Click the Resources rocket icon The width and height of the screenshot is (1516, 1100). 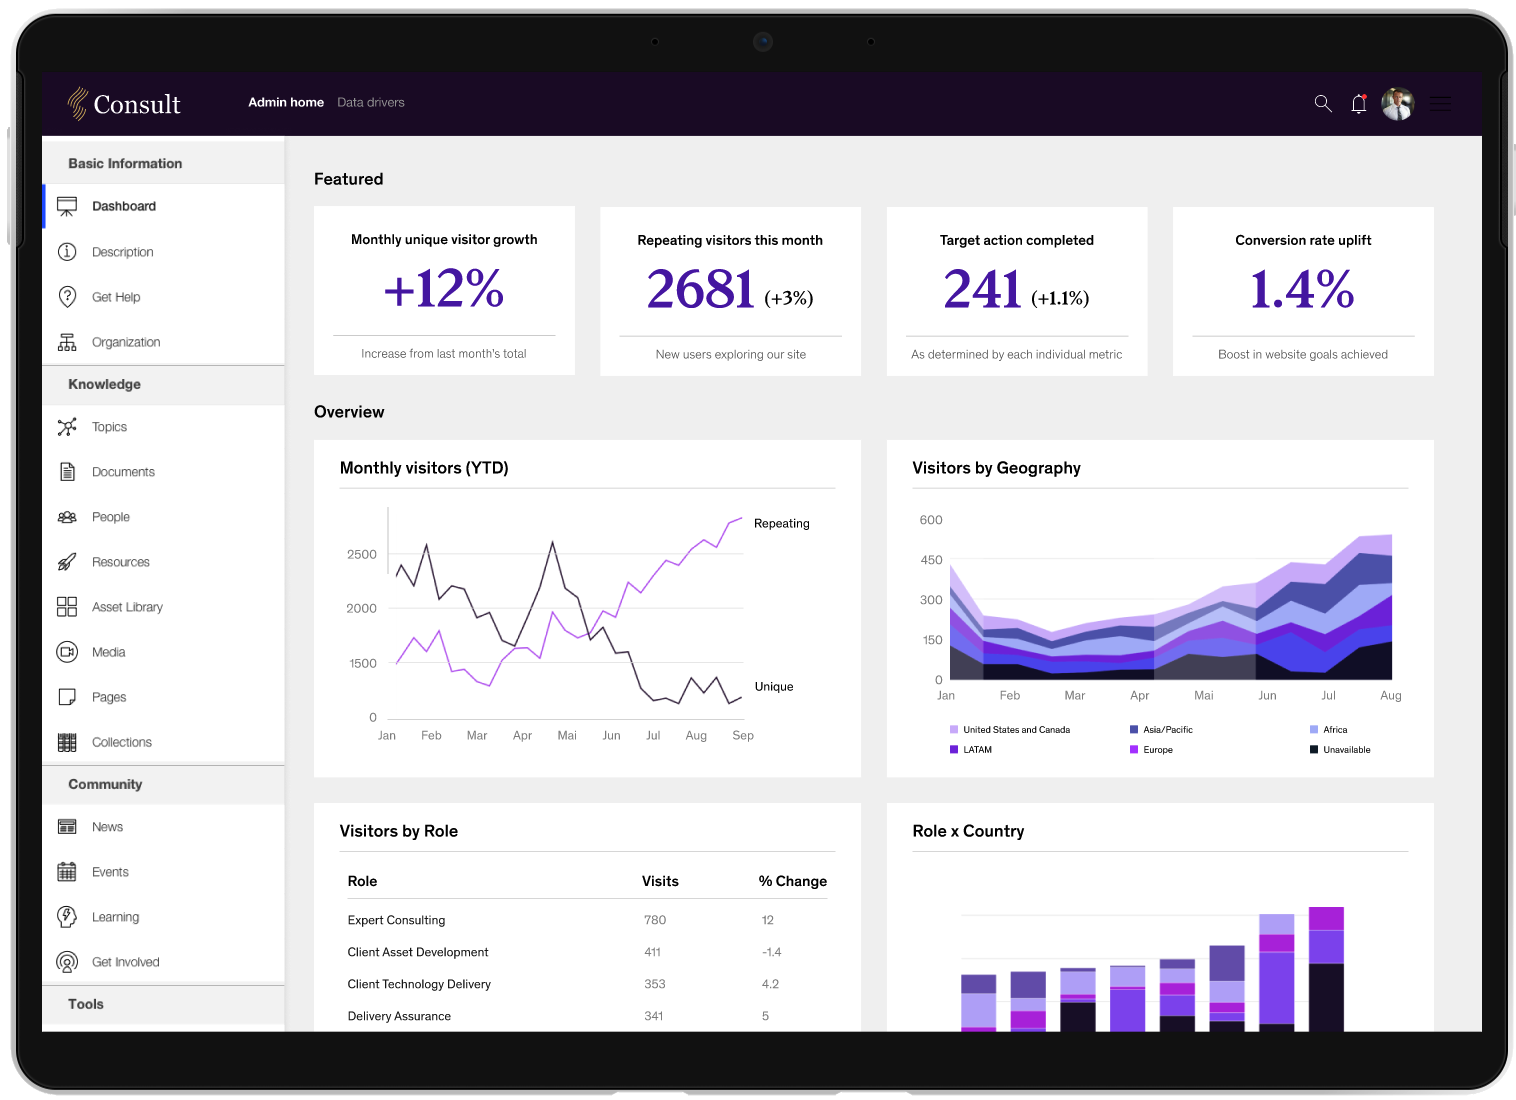67,562
